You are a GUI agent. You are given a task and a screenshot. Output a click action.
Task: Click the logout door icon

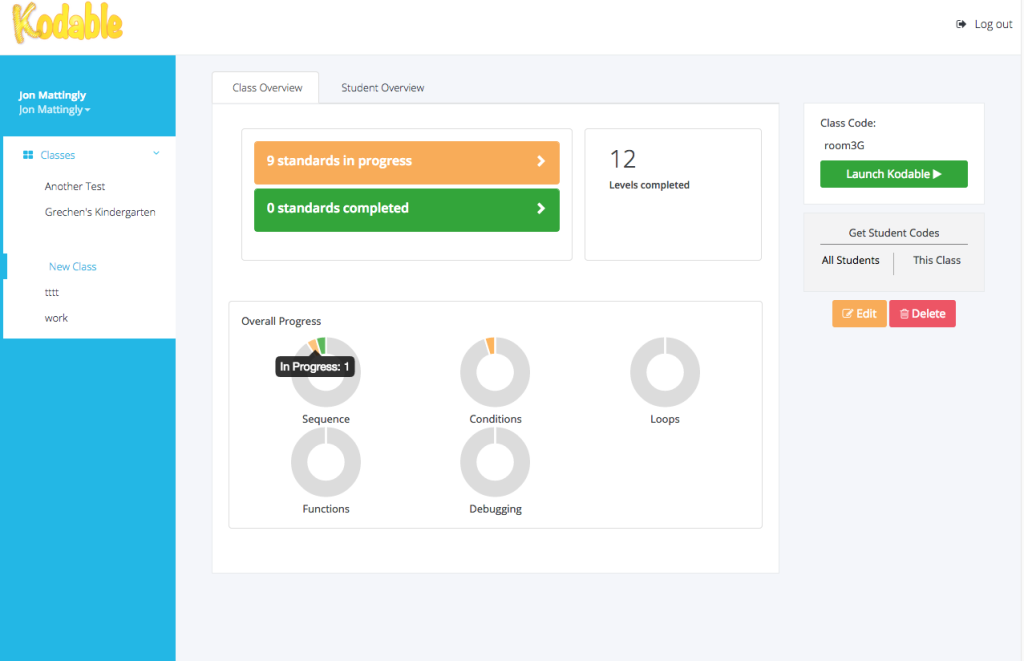pyautogui.click(x=961, y=23)
